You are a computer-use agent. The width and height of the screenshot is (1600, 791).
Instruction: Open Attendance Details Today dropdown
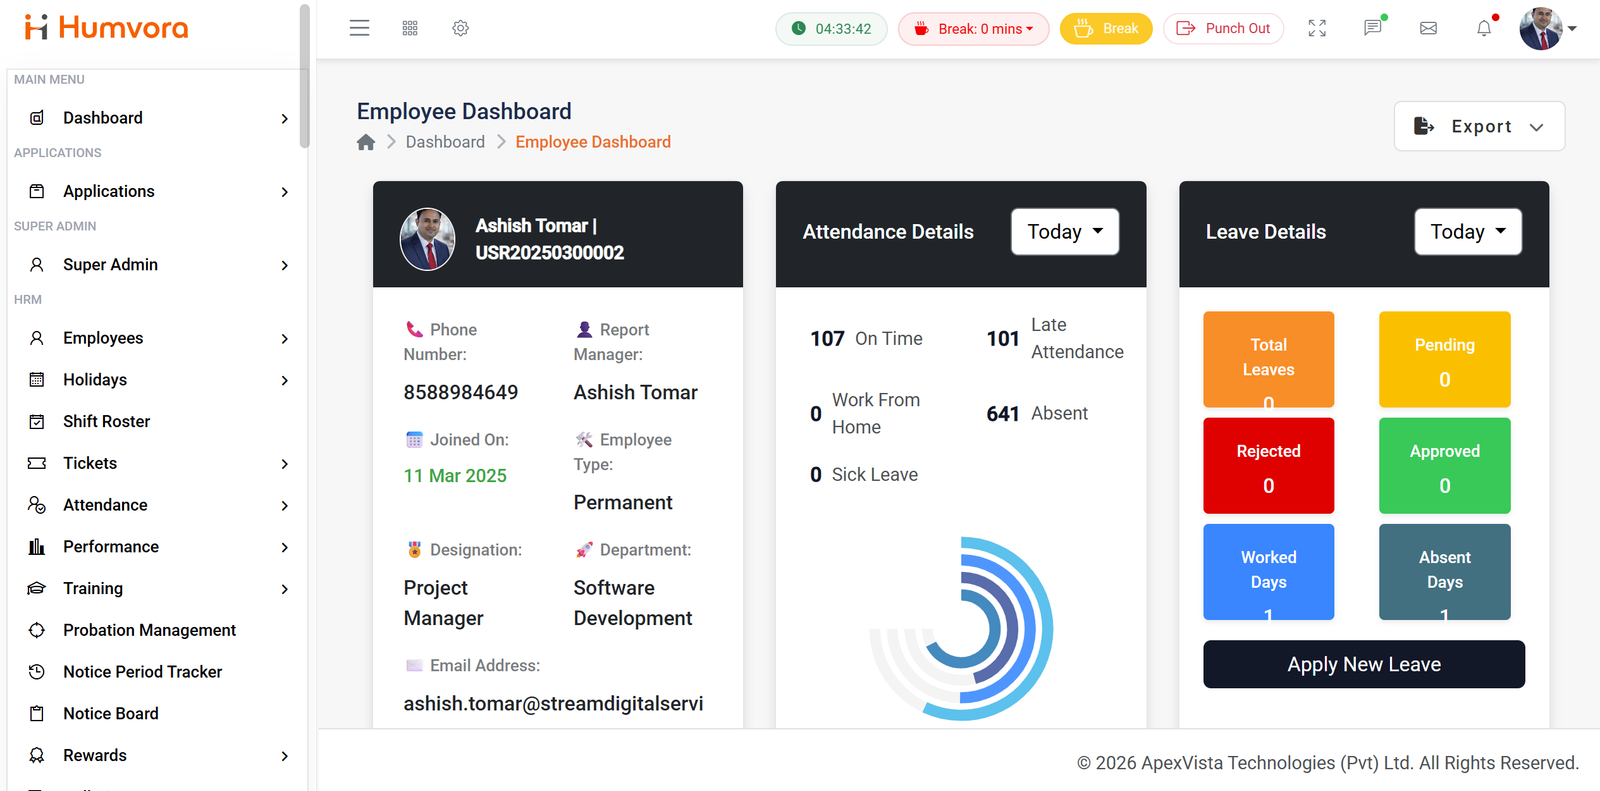(1065, 232)
